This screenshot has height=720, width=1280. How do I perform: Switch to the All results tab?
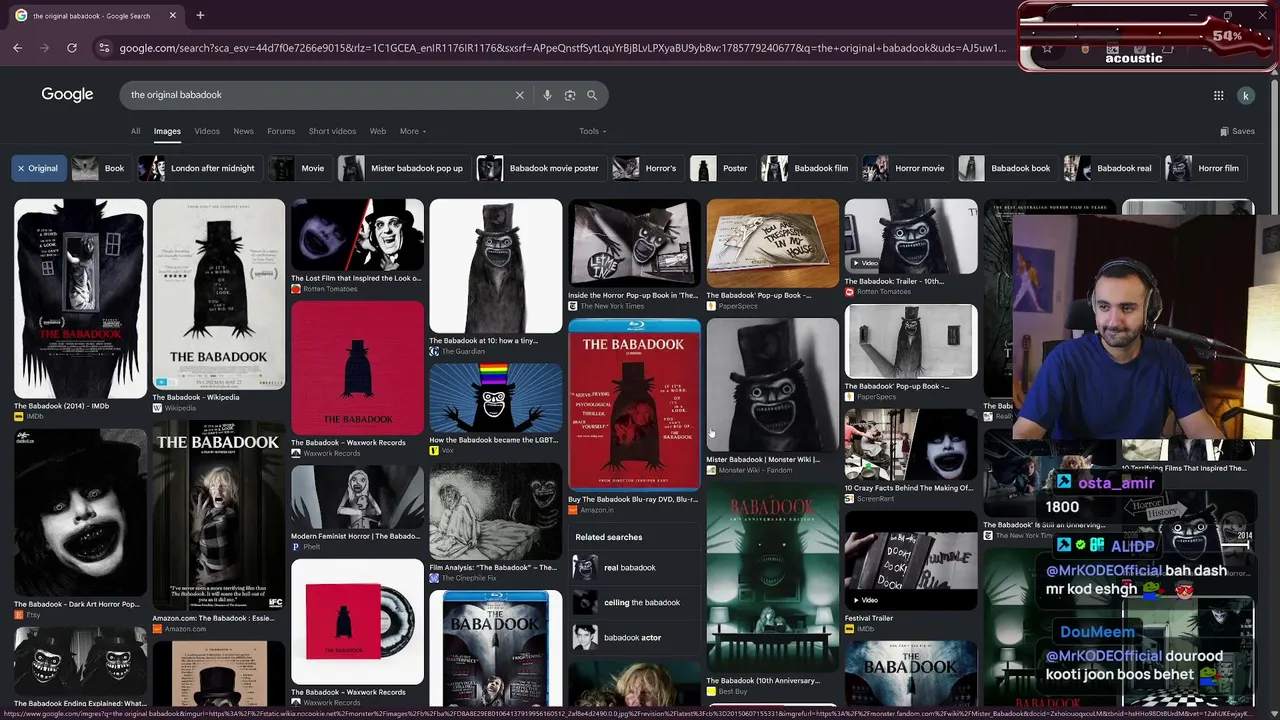point(135,131)
